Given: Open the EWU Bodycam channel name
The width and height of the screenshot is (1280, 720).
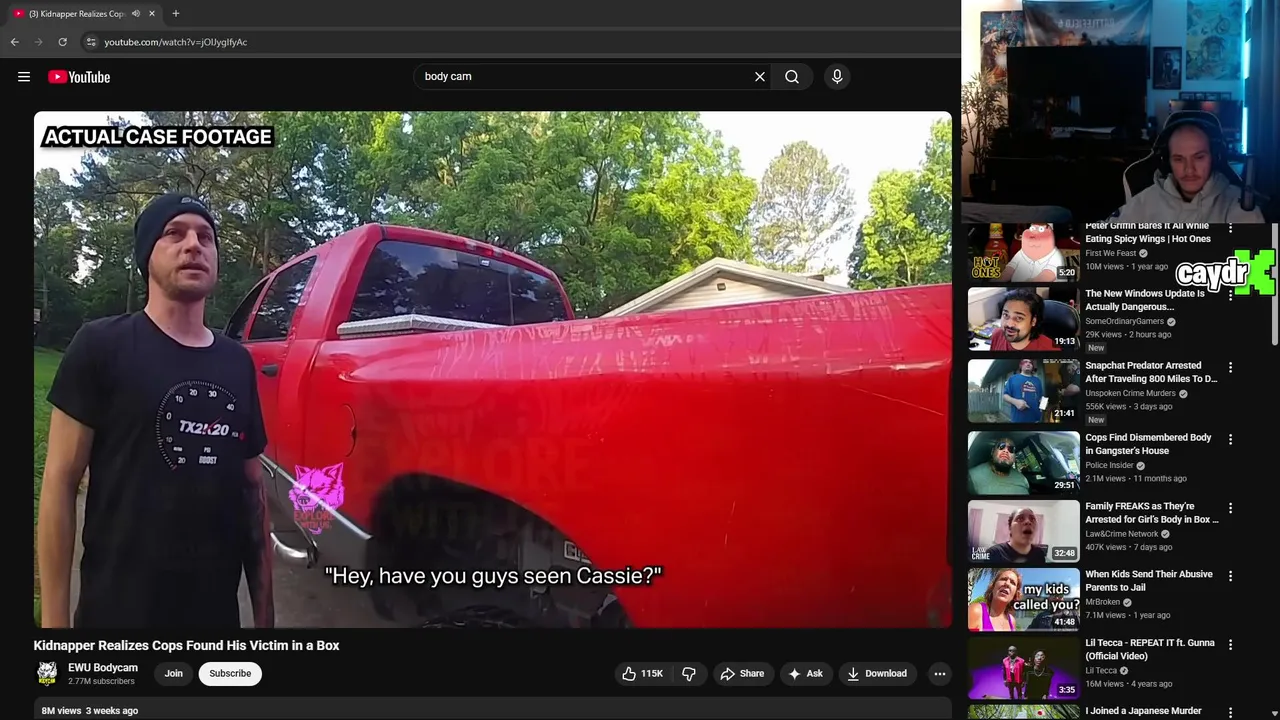Looking at the screenshot, I should click(x=103, y=668).
